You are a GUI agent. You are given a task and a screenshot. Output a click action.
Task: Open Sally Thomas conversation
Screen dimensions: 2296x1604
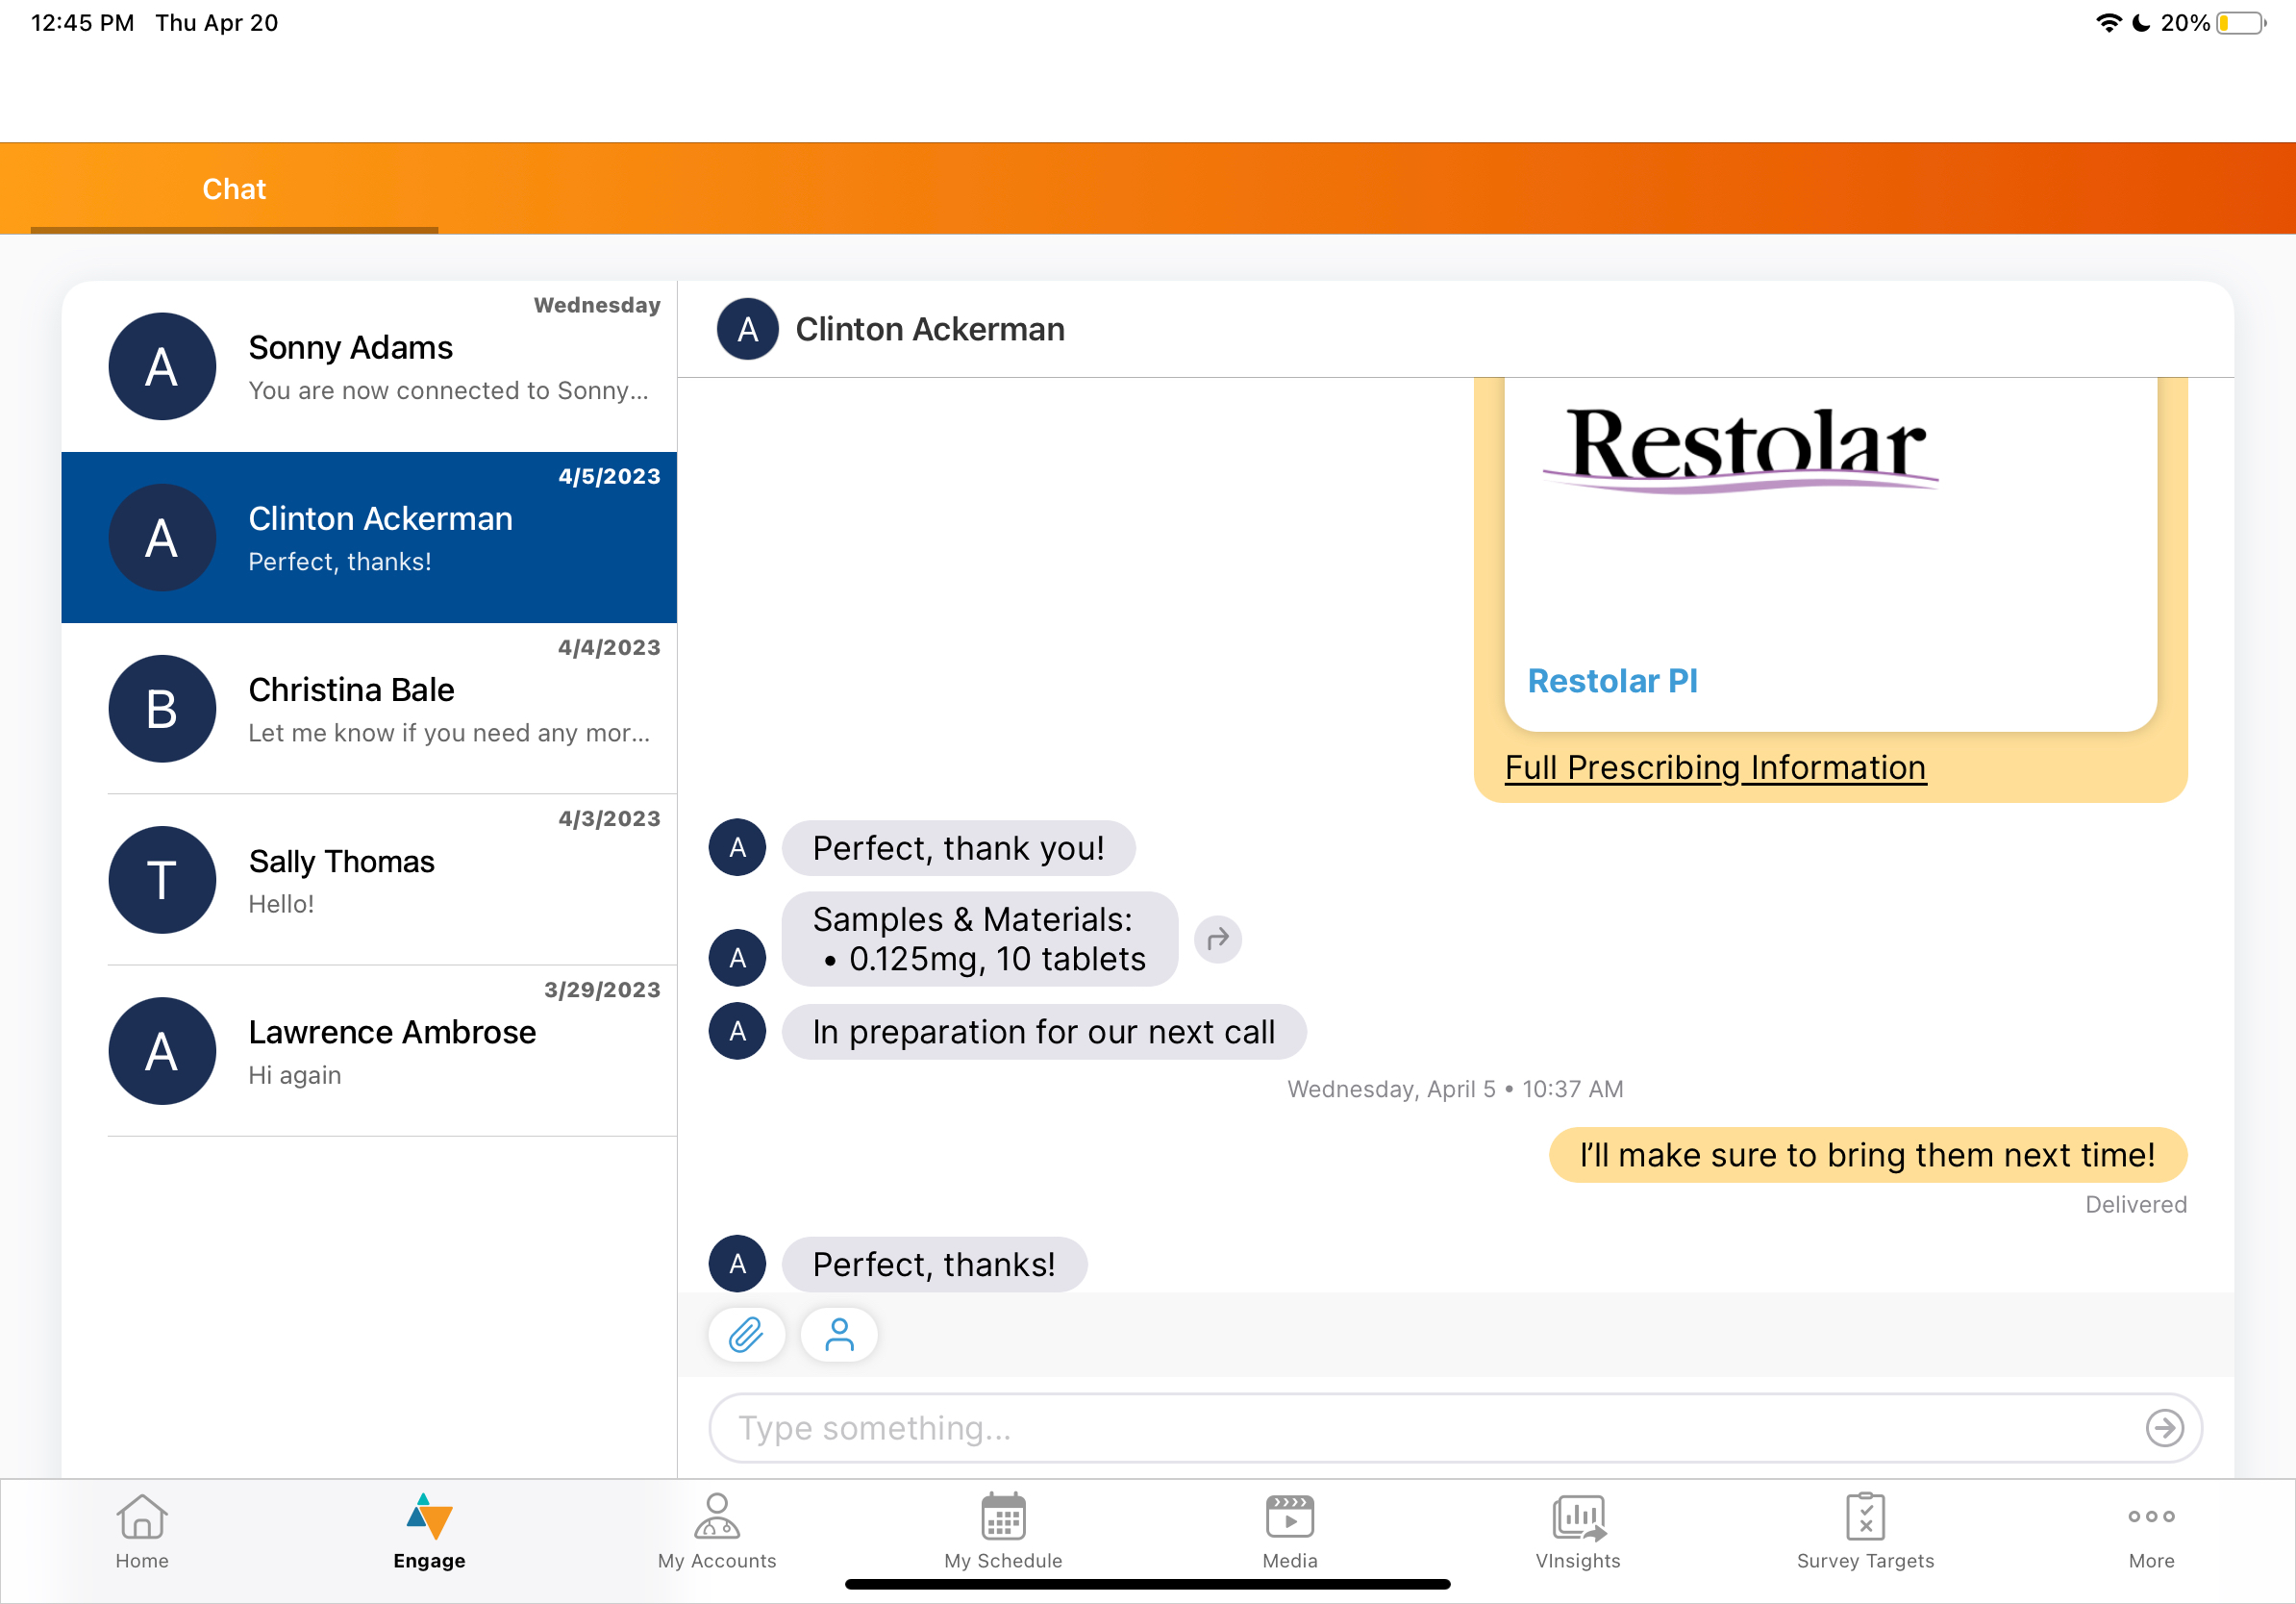coord(369,880)
